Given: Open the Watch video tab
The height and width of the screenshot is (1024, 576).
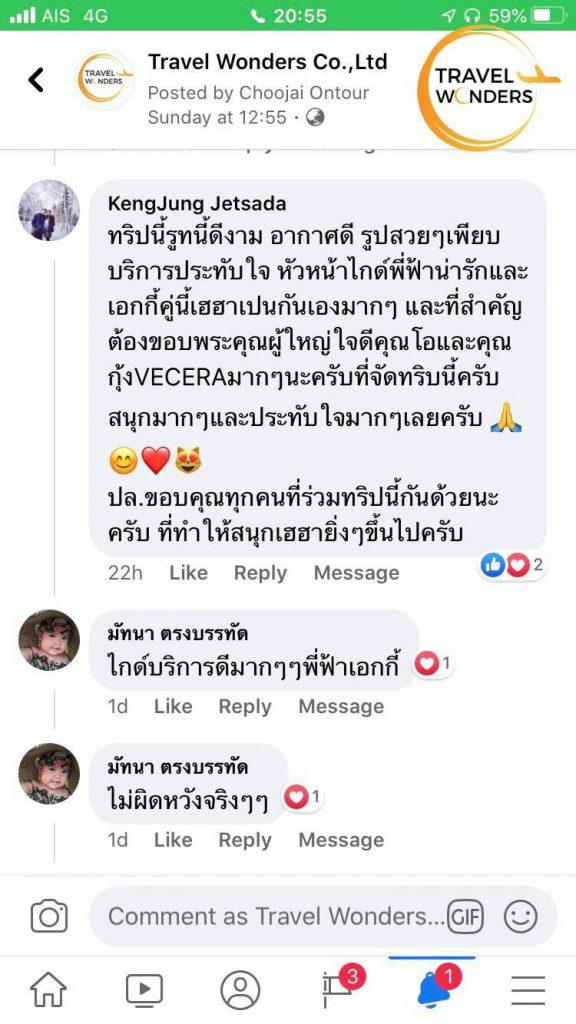Looking at the screenshot, I should click(x=144, y=991).
